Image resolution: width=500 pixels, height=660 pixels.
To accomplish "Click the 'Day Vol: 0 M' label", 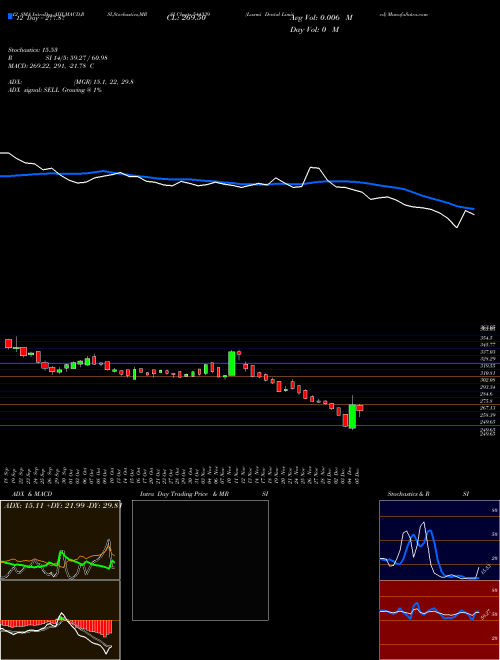I will point(314,30).
